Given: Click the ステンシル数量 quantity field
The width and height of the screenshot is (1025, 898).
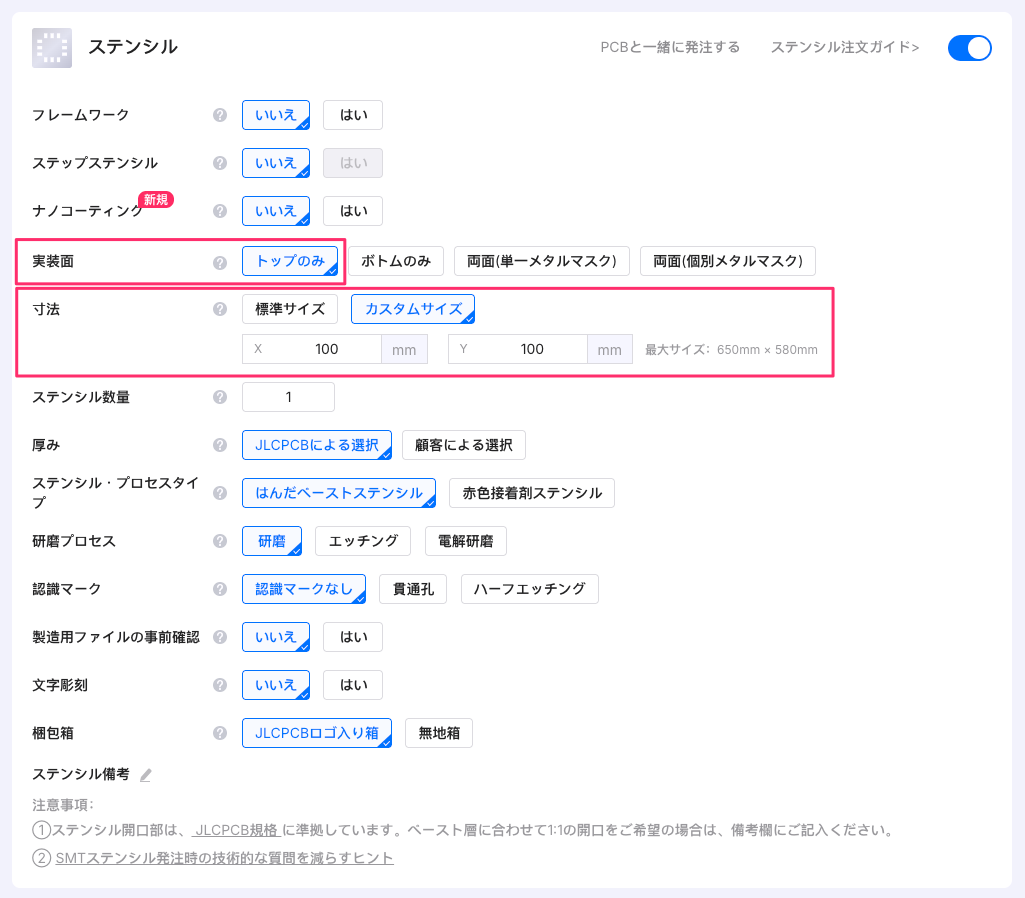Looking at the screenshot, I should (288, 397).
